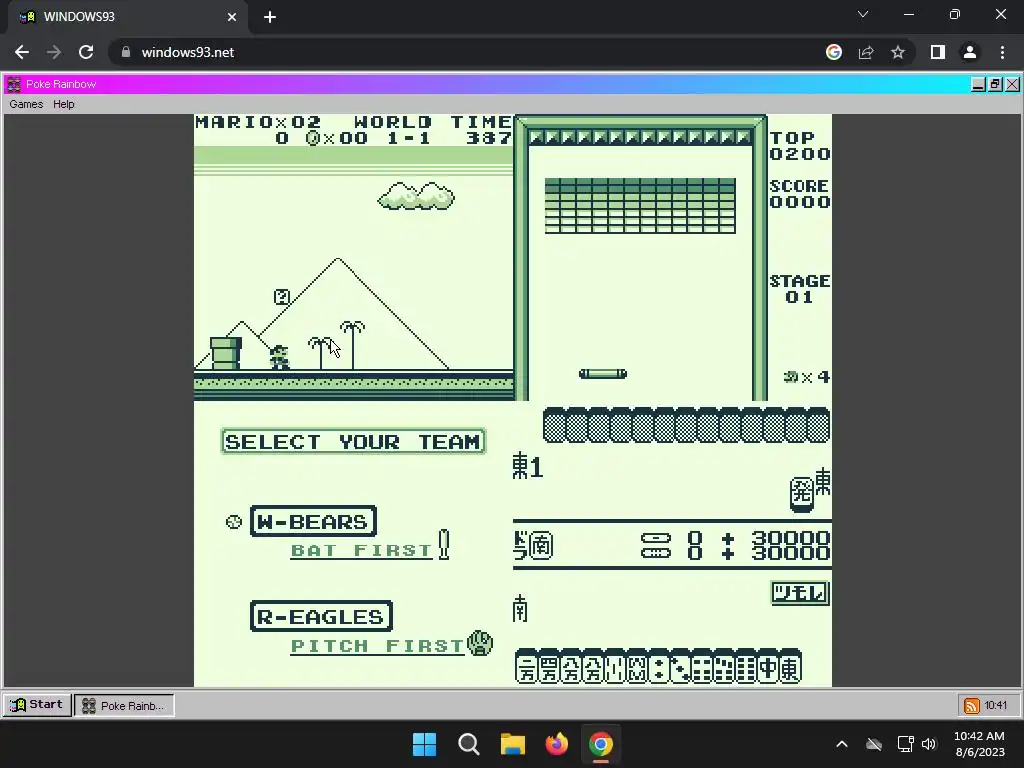
Task: Click the RSS feed tray icon
Action: click(x=971, y=705)
